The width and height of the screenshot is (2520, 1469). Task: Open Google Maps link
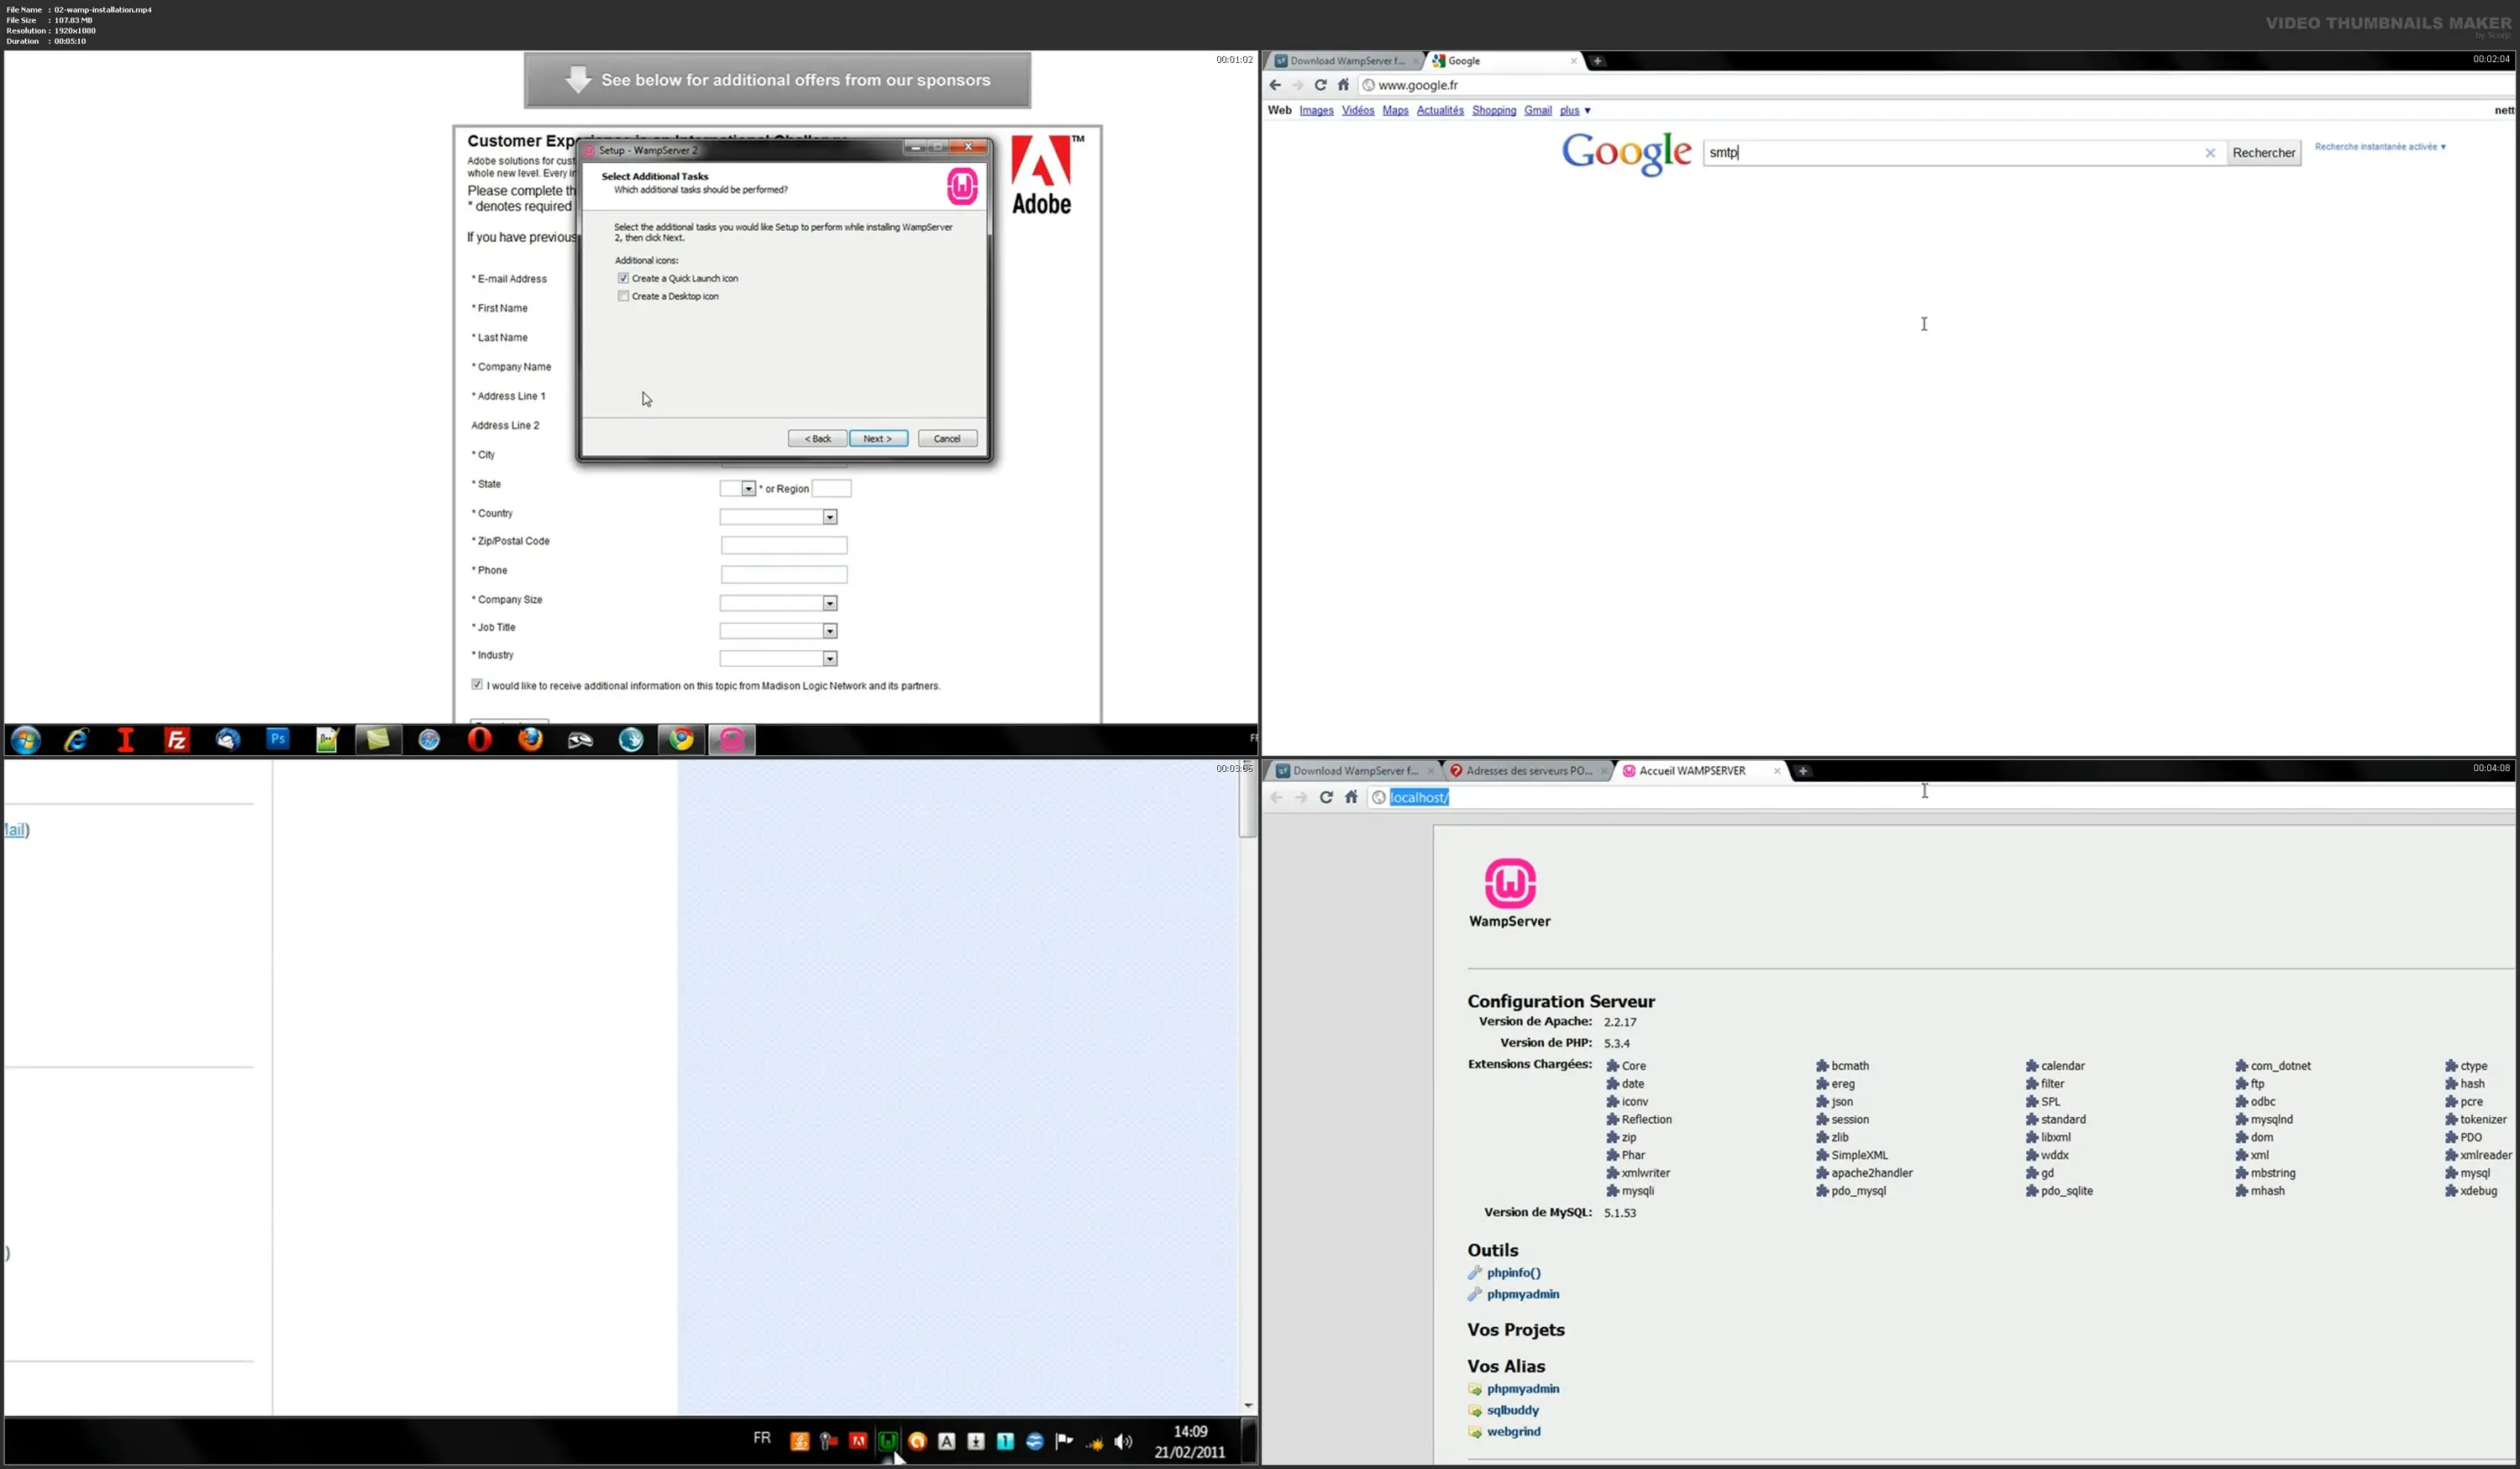click(1395, 110)
